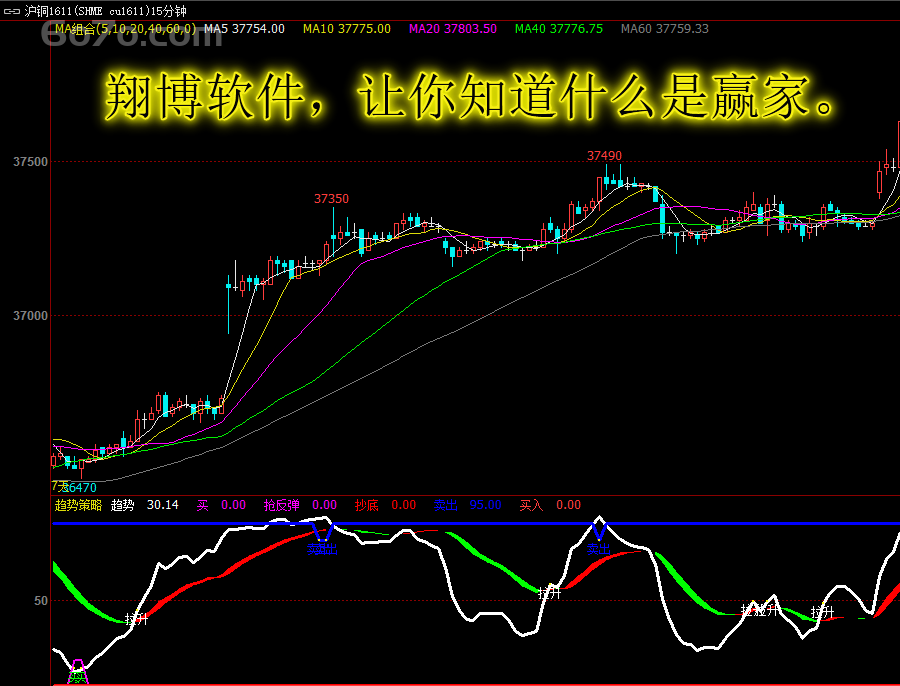The height and width of the screenshot is (686, 900).
Task: Select the 36470 low price annotation
Action: click(79, 488)
